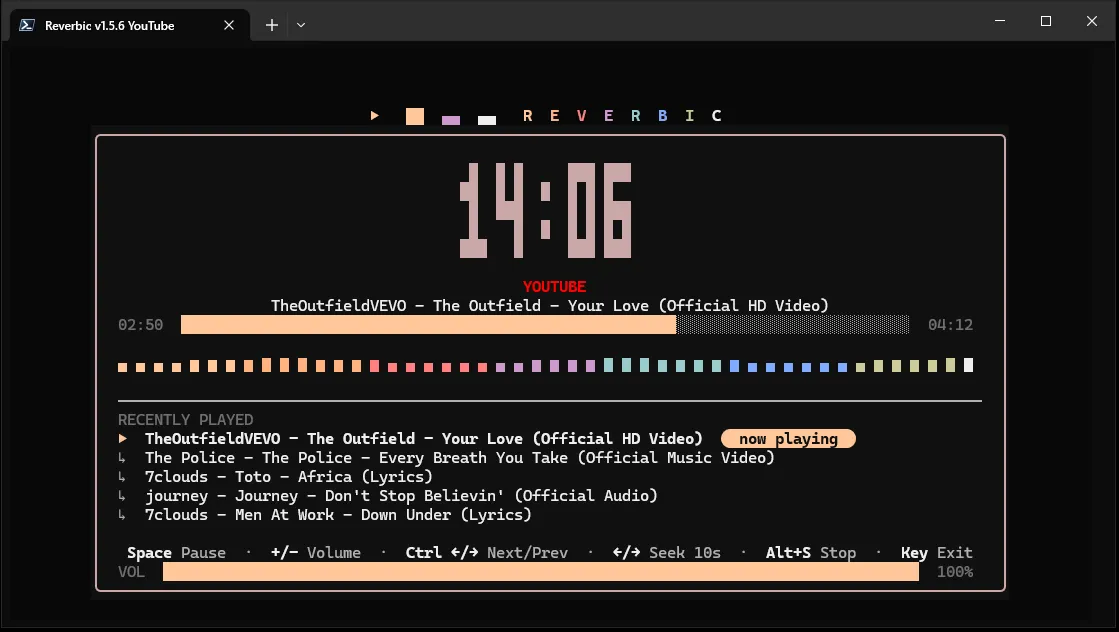Image resolution: width=1119 pixels, height=632 pixels.
Task: Click arrow marker beside The Police entry
Action: tap(122, 458)
